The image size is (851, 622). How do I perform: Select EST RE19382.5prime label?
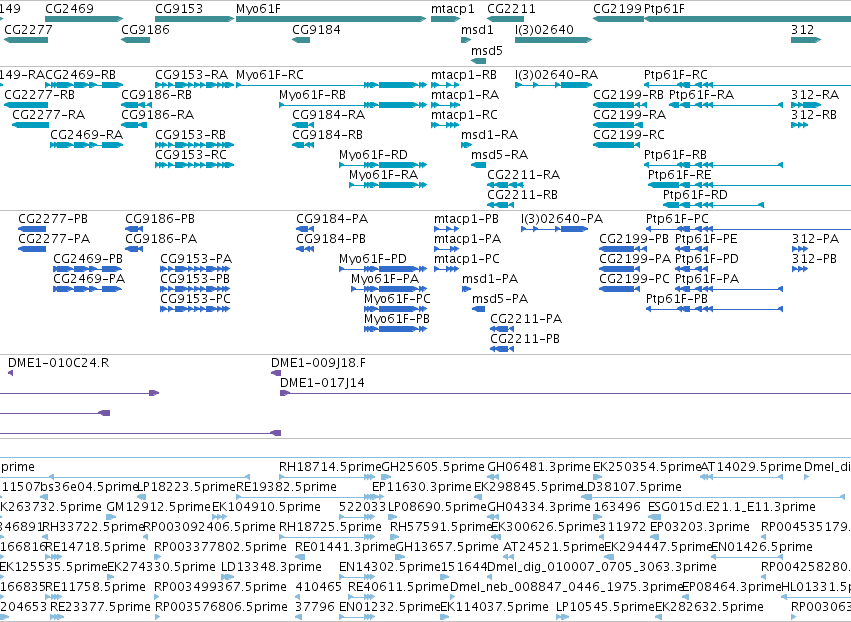tap(286, 487)
